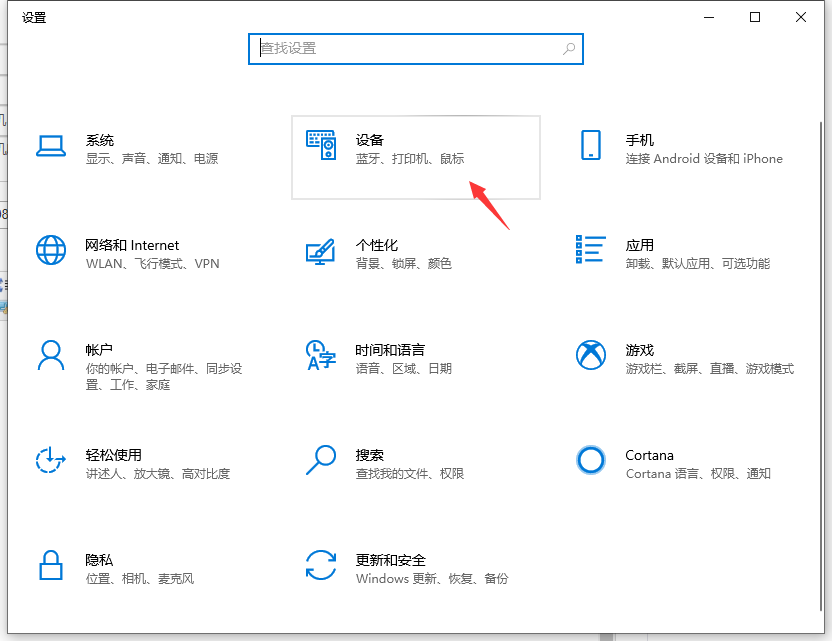Click Time & Language (时间和语言) icon
Image resolution: width=832 pixels, height=641 pixels.
[321, 355]
